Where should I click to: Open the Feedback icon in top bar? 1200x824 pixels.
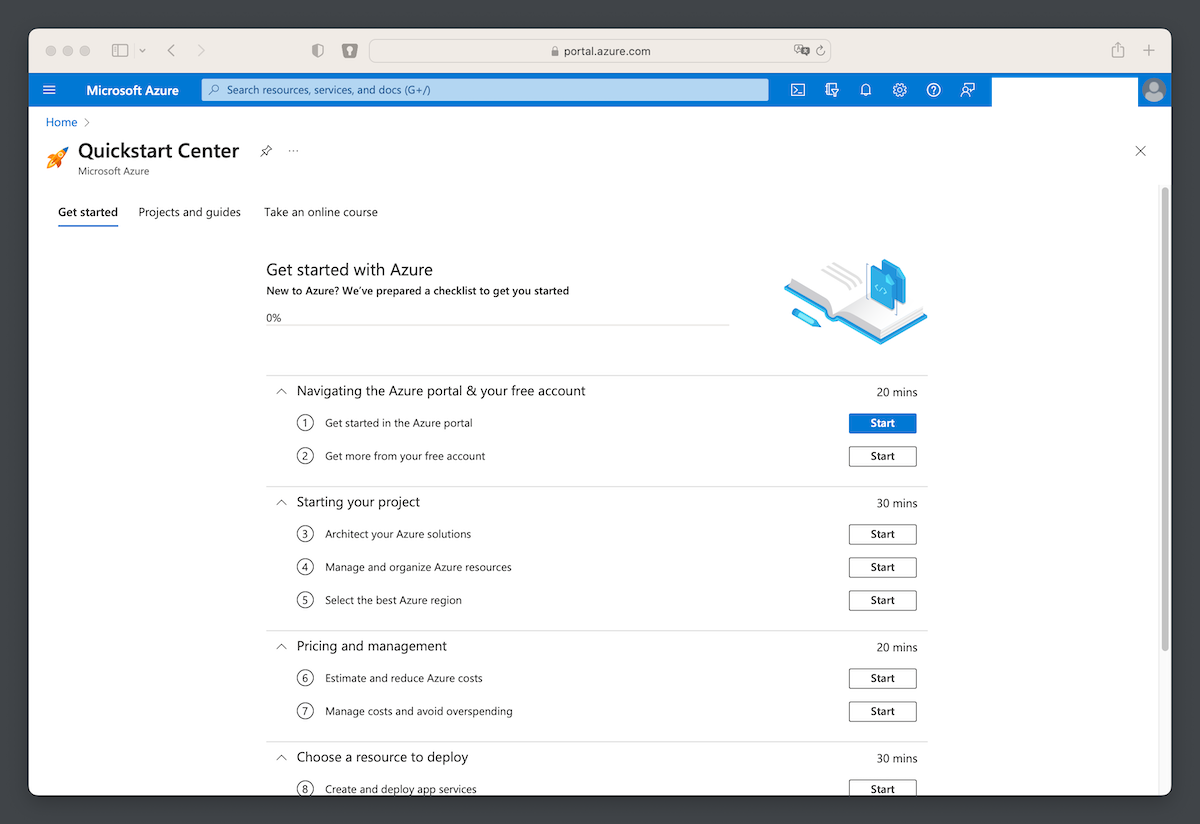(967, 90)
